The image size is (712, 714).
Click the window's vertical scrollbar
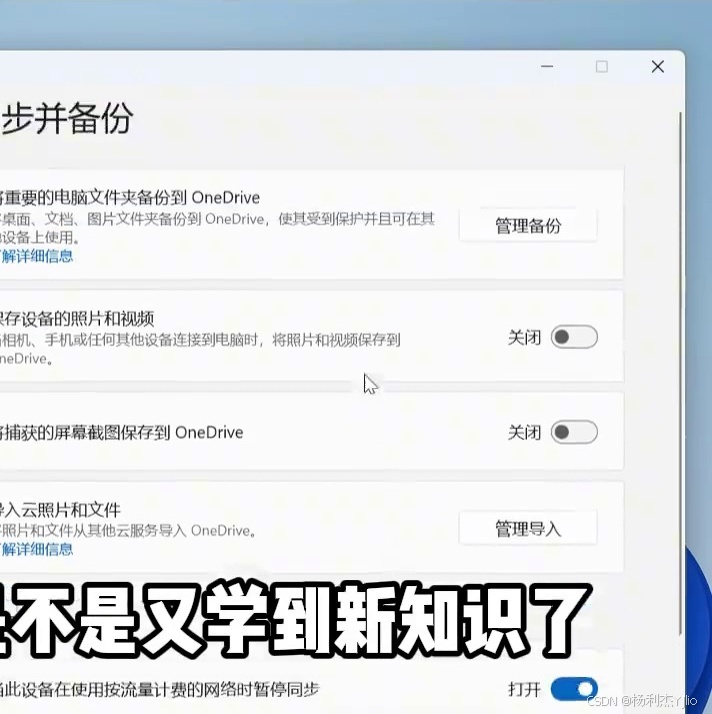[x=681, y=373]
